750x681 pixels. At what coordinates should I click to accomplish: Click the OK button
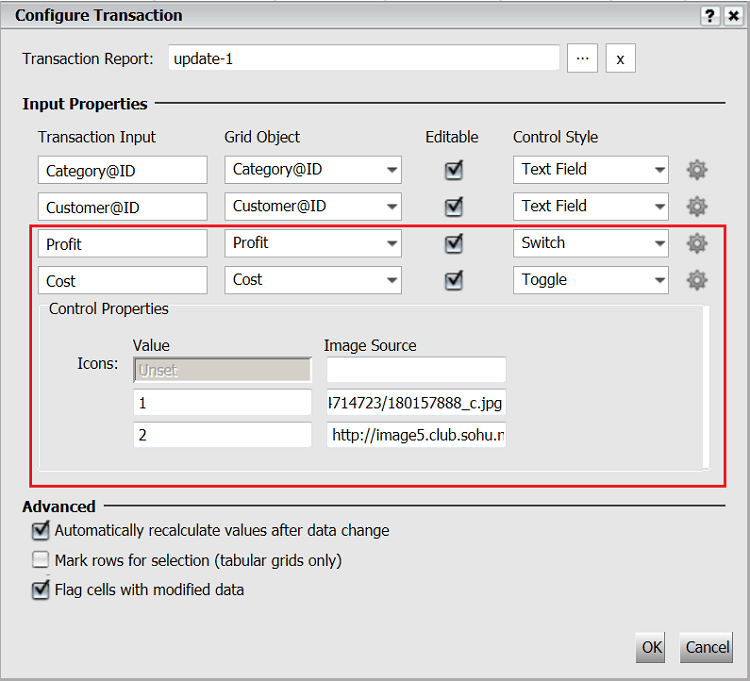click(651, 648)
